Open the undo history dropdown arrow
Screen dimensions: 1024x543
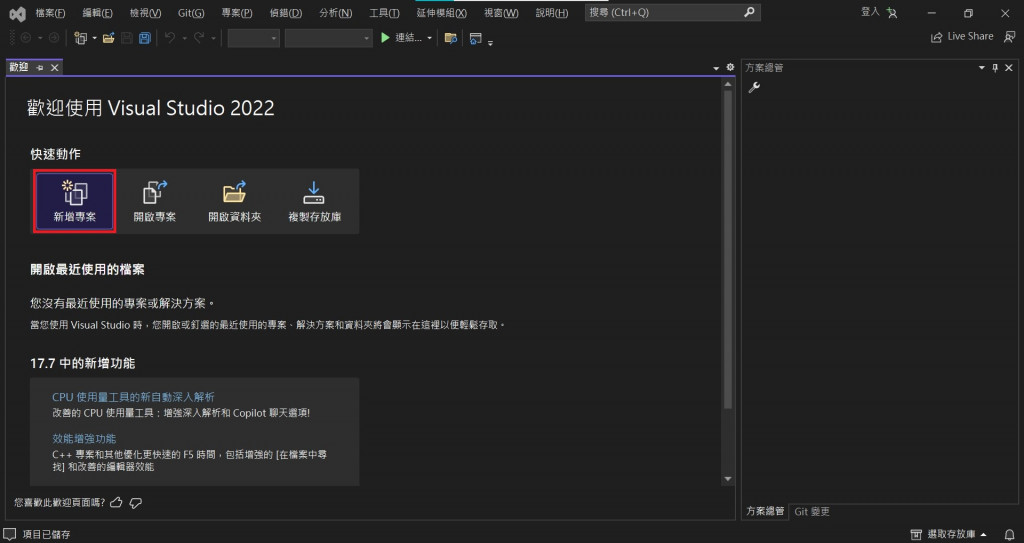pyautogui.click(x=184, y=39)
